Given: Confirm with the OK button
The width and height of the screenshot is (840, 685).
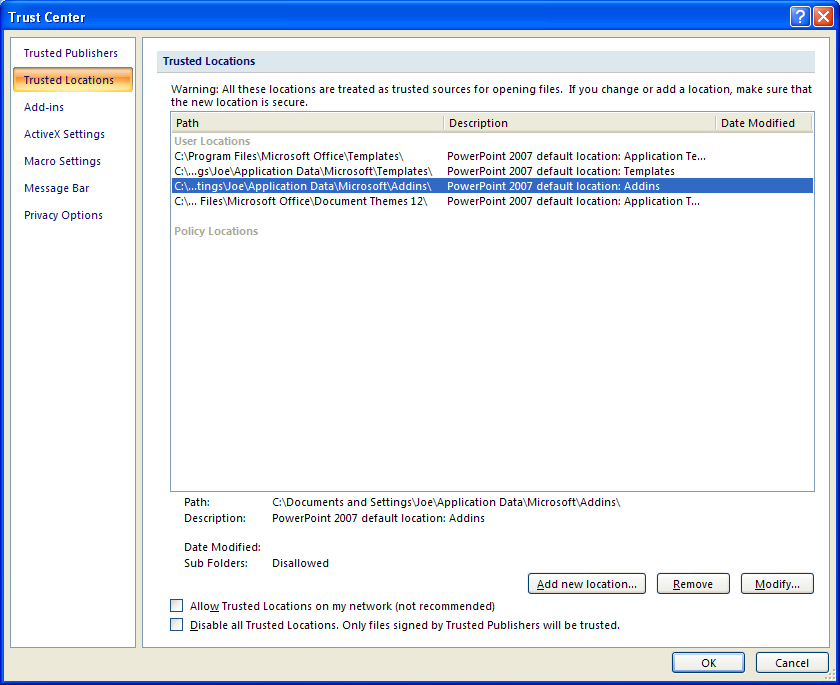Looking at the screenshot, I should click(x=708, y=663).
